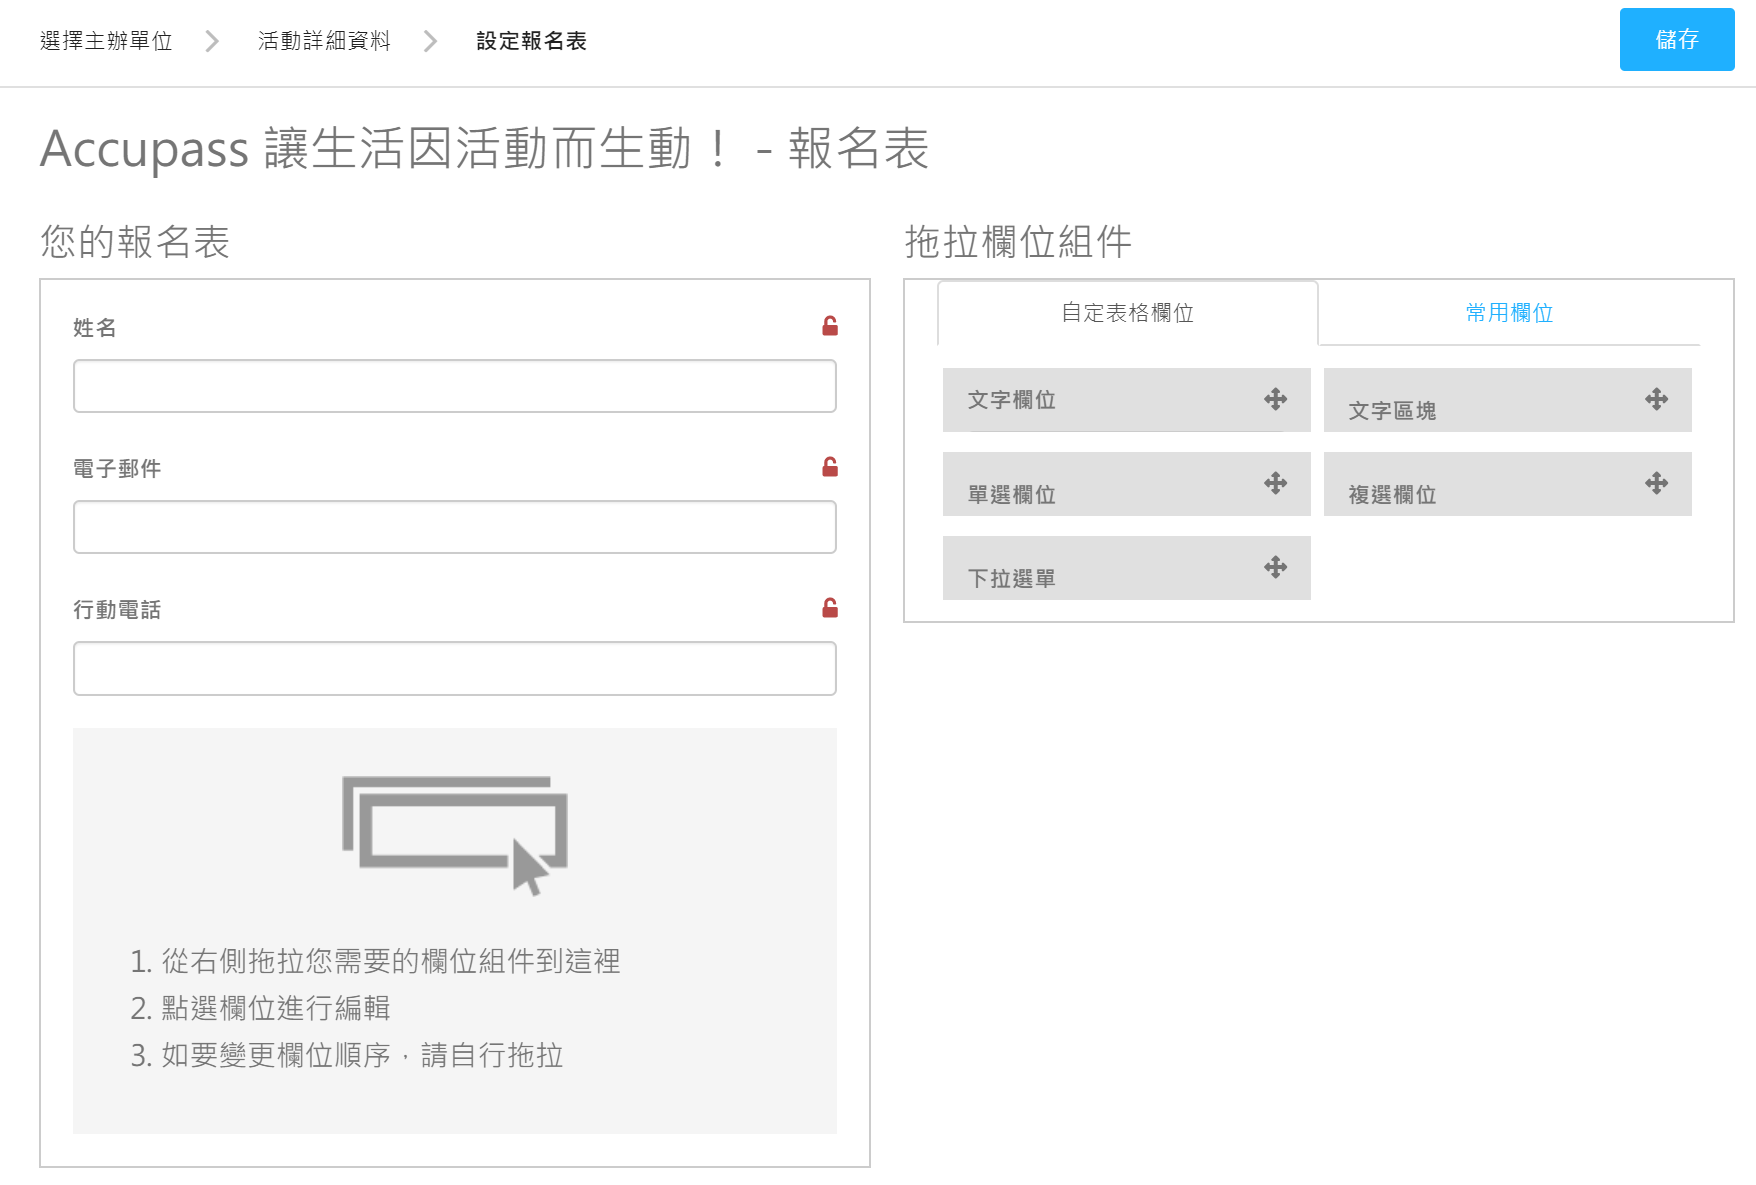The image size is (1756, 1185).
Task: Go back to 選擇主辦單位 step
Action: click(x=106, y=41)
